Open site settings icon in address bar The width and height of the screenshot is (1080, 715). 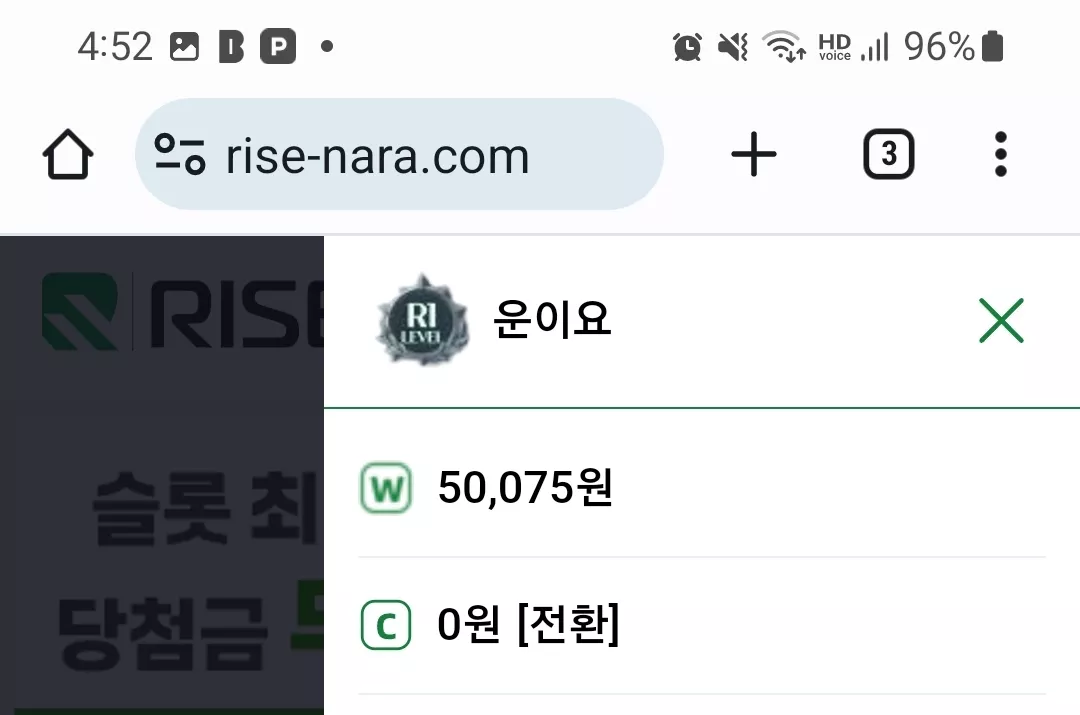click(x=180, y=154)
